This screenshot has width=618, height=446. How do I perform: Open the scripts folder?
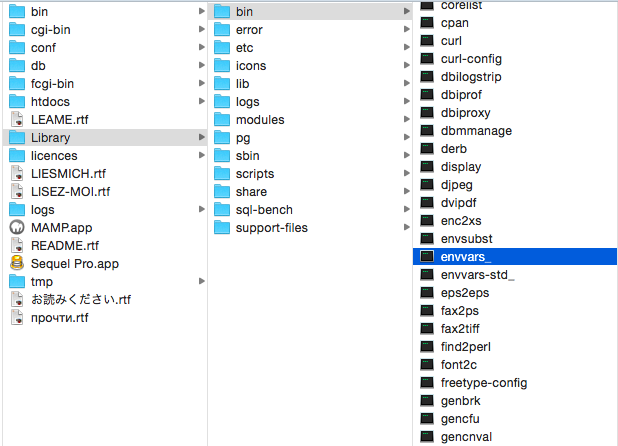[255, 174]
